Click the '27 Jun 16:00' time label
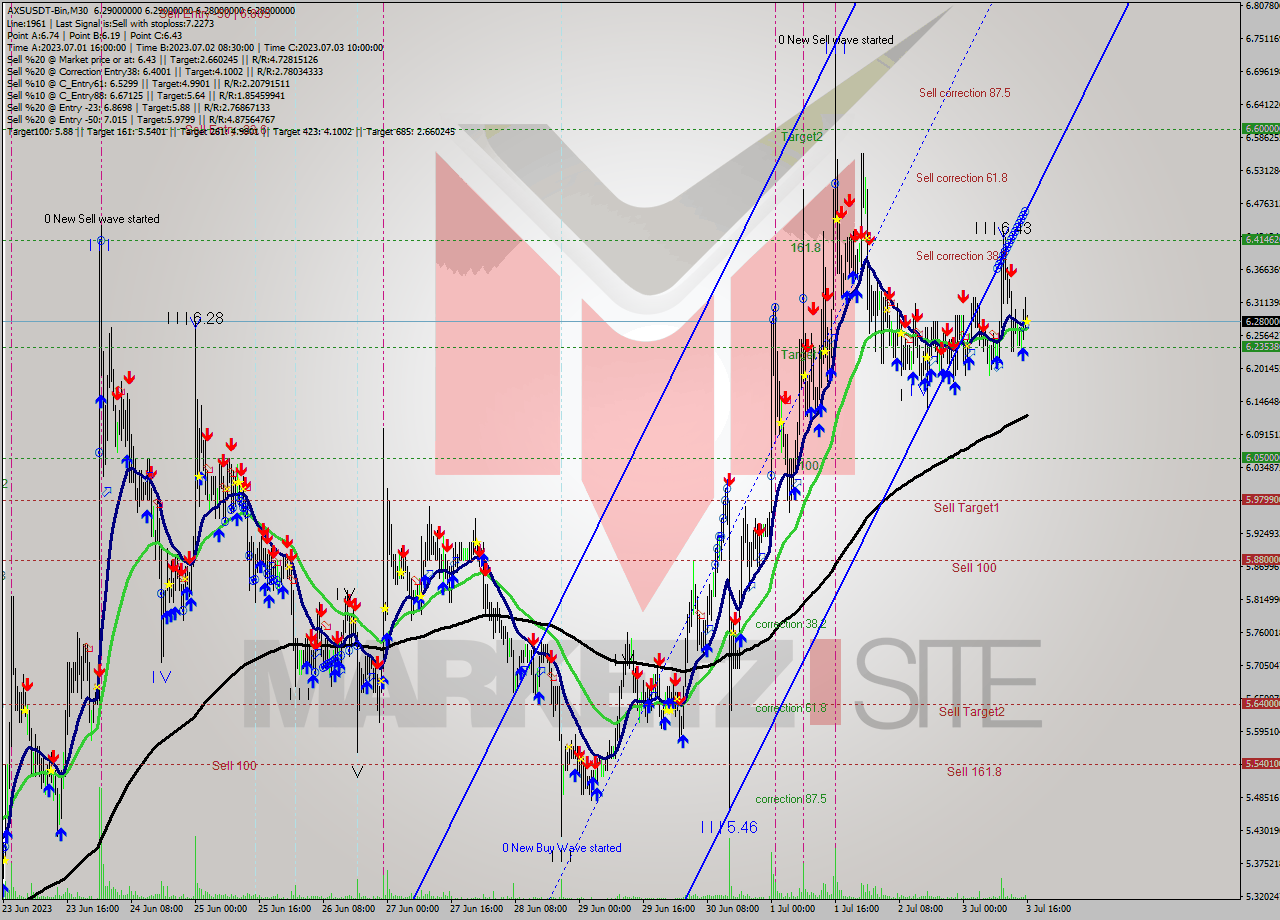 [x=476, y=909]
